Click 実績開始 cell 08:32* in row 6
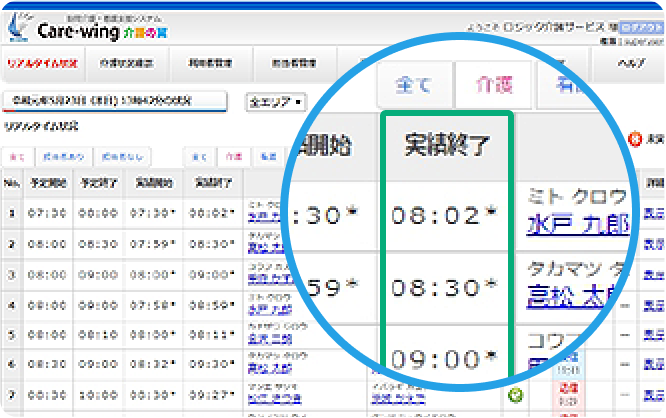Viewport: 666px width, 418px height. point(153,364)
